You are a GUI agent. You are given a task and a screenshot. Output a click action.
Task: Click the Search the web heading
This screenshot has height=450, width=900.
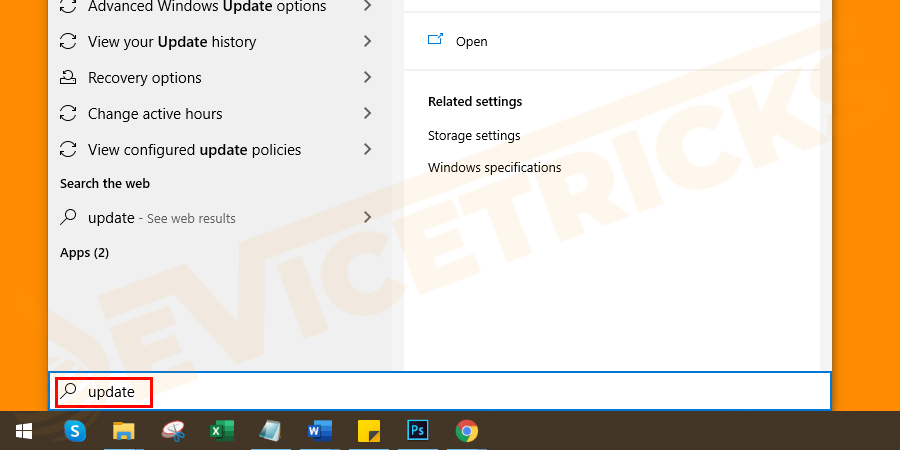[105, 184]
